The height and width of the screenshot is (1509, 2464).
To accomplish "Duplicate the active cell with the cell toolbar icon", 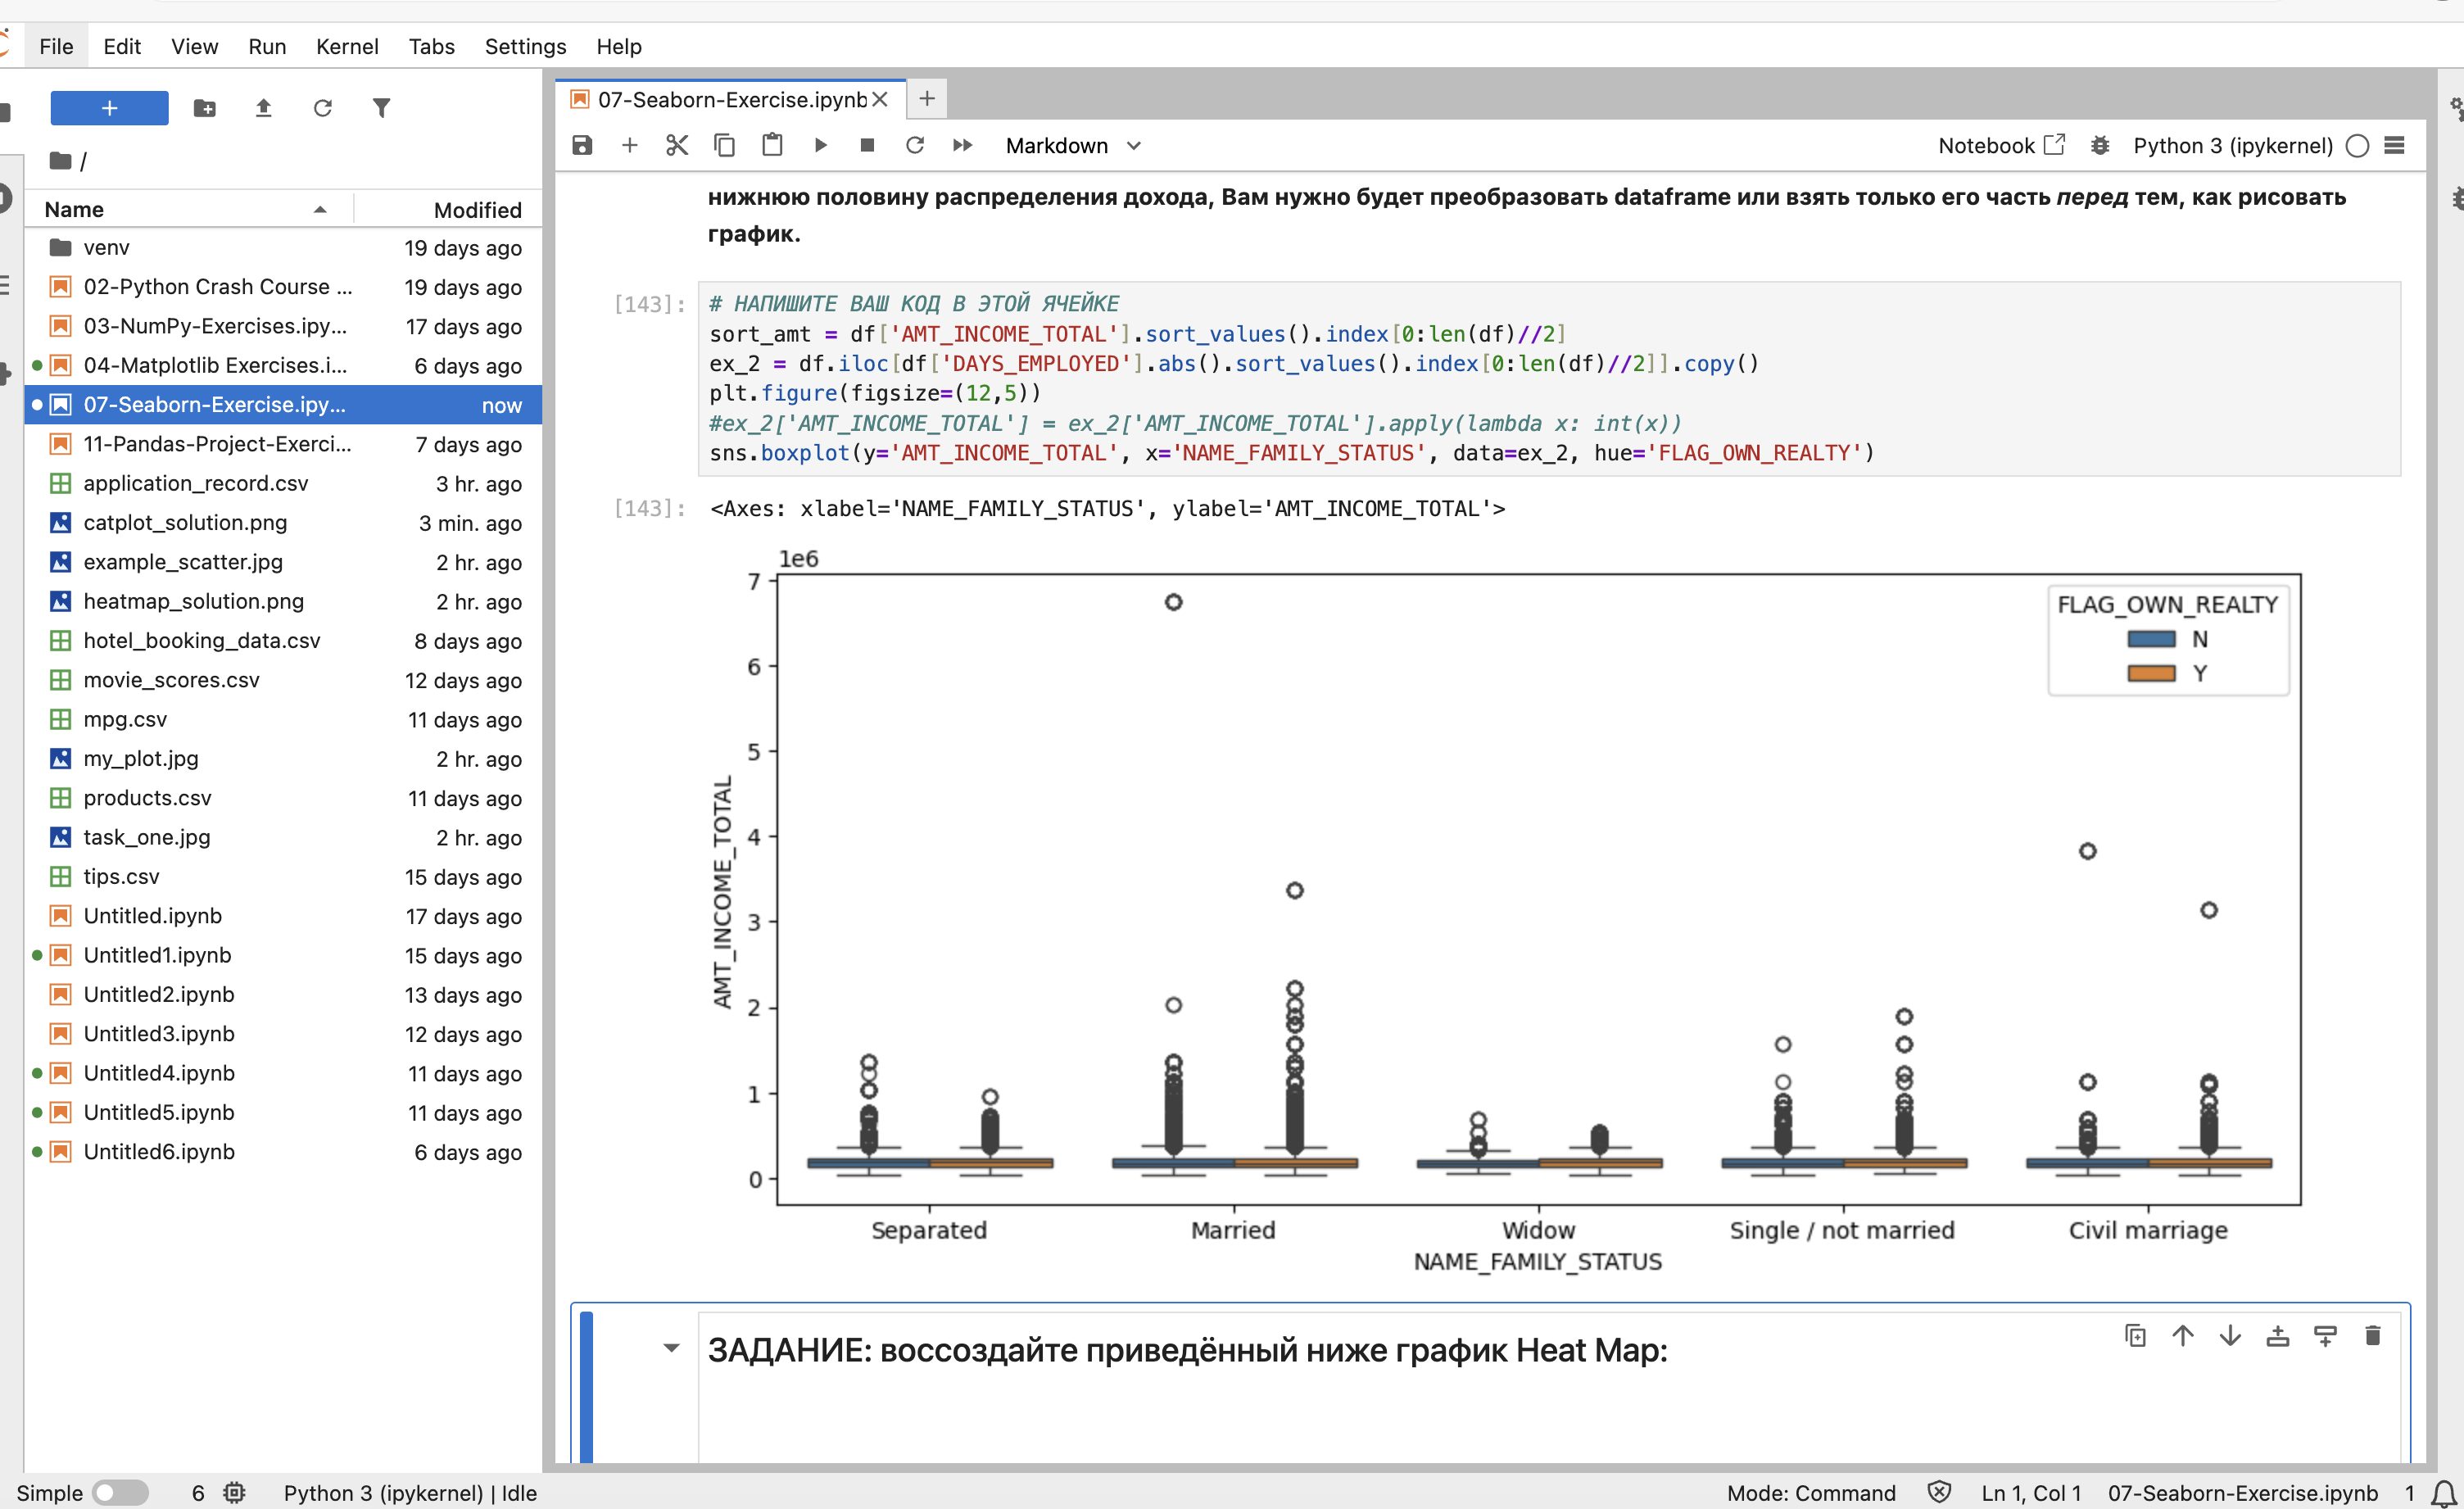I will tap(2135, 1336).
